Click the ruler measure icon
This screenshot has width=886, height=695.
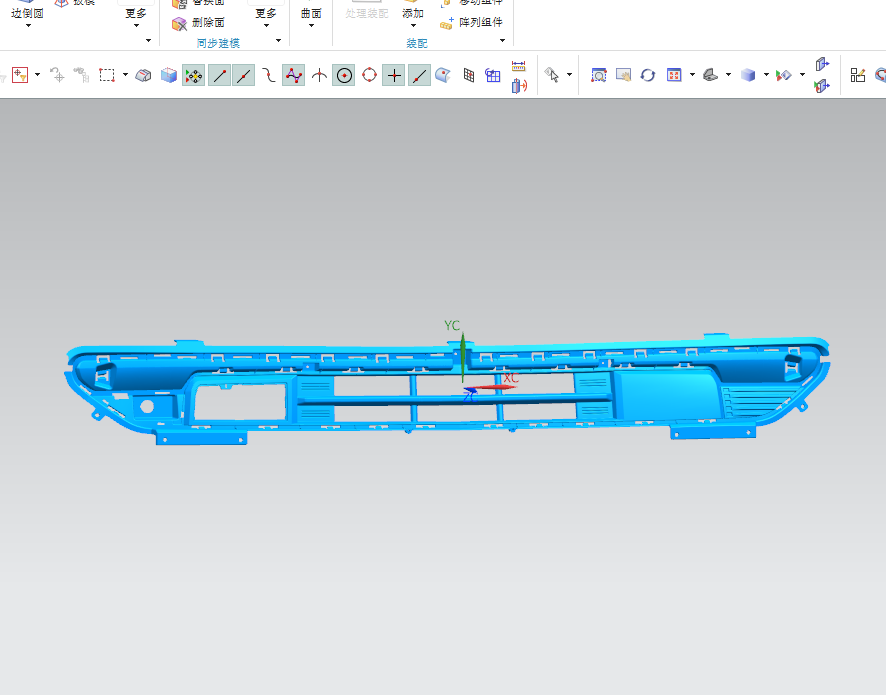(x=519, y=66)
